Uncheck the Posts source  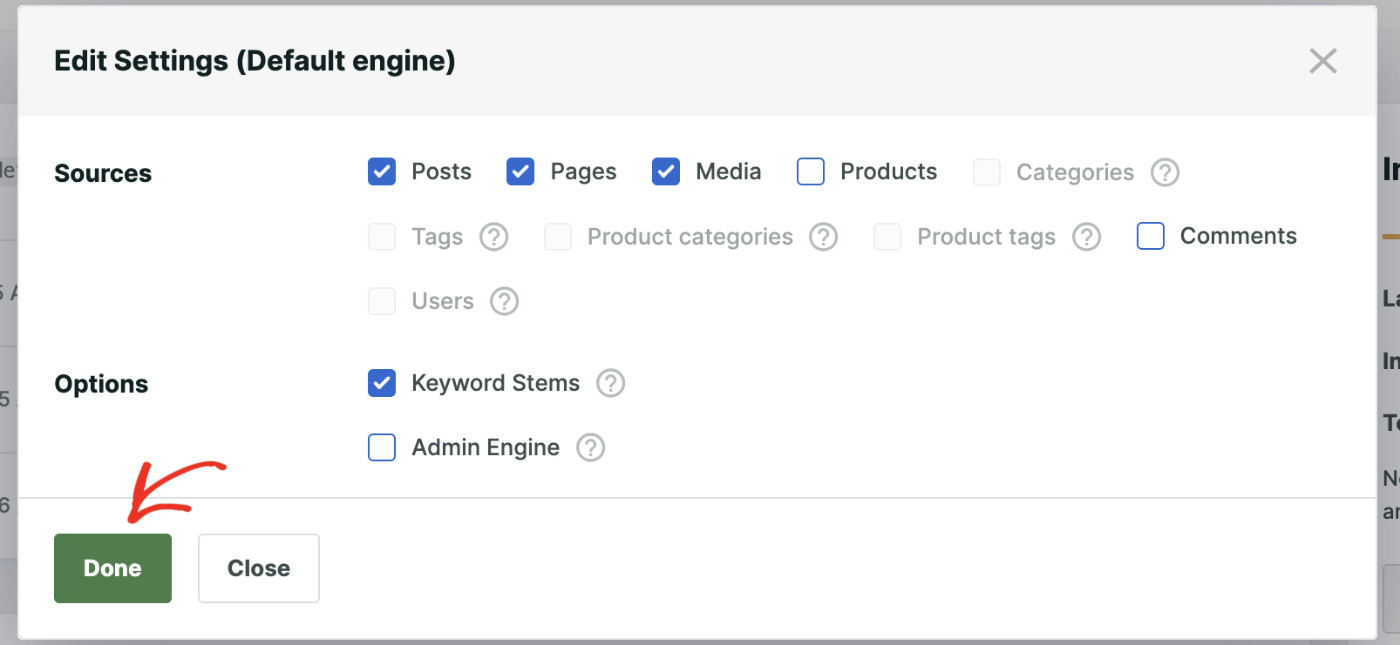[x=382, y=172]
